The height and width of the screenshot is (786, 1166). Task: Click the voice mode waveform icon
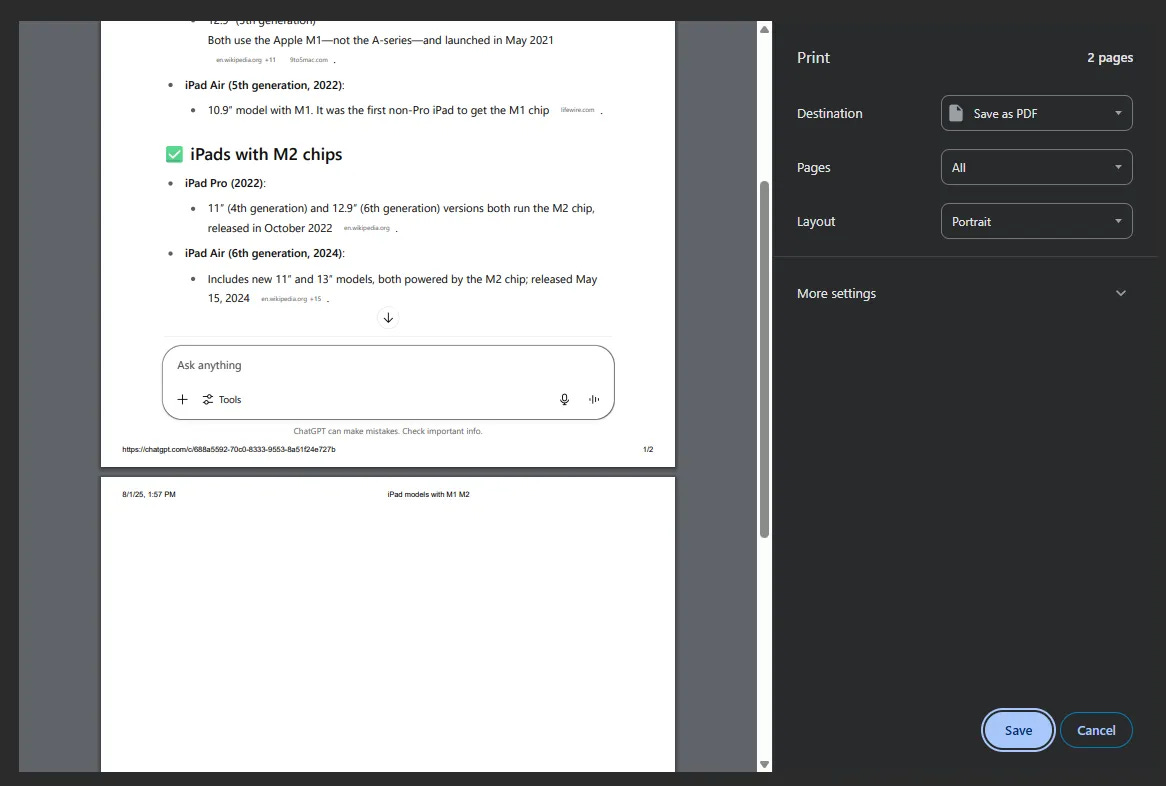pyautogui.click(x=594, y=399)
